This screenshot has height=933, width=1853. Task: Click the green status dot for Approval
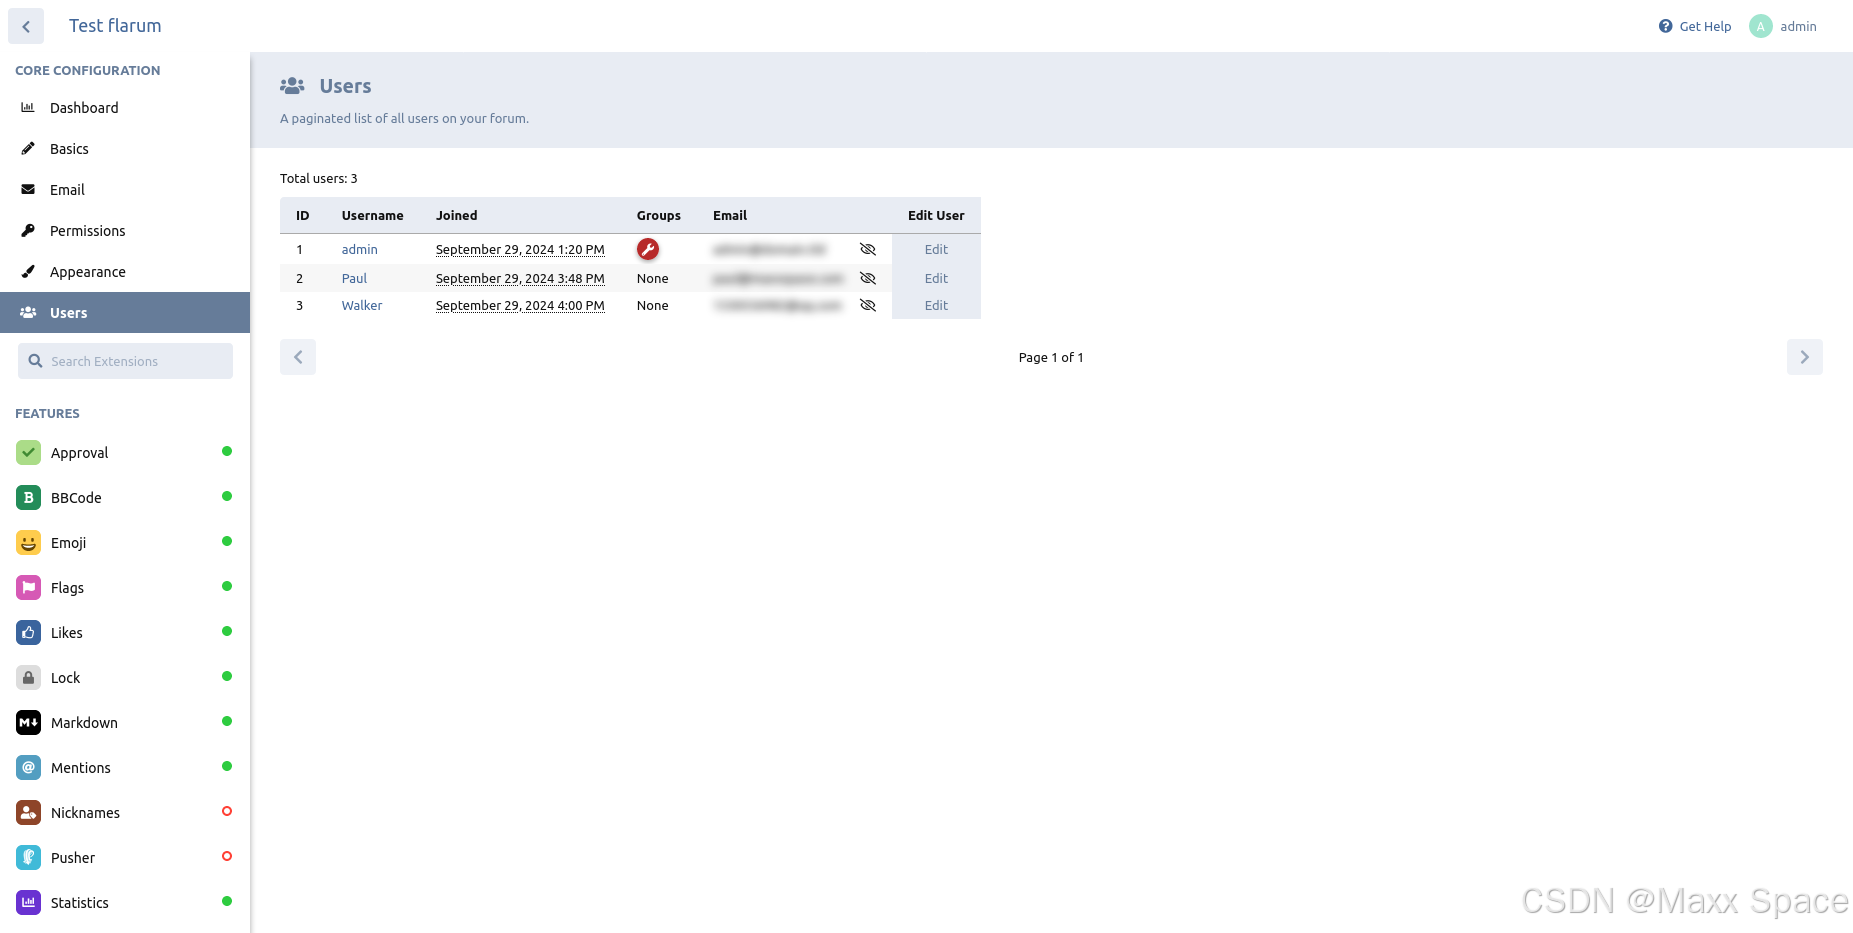227,451
